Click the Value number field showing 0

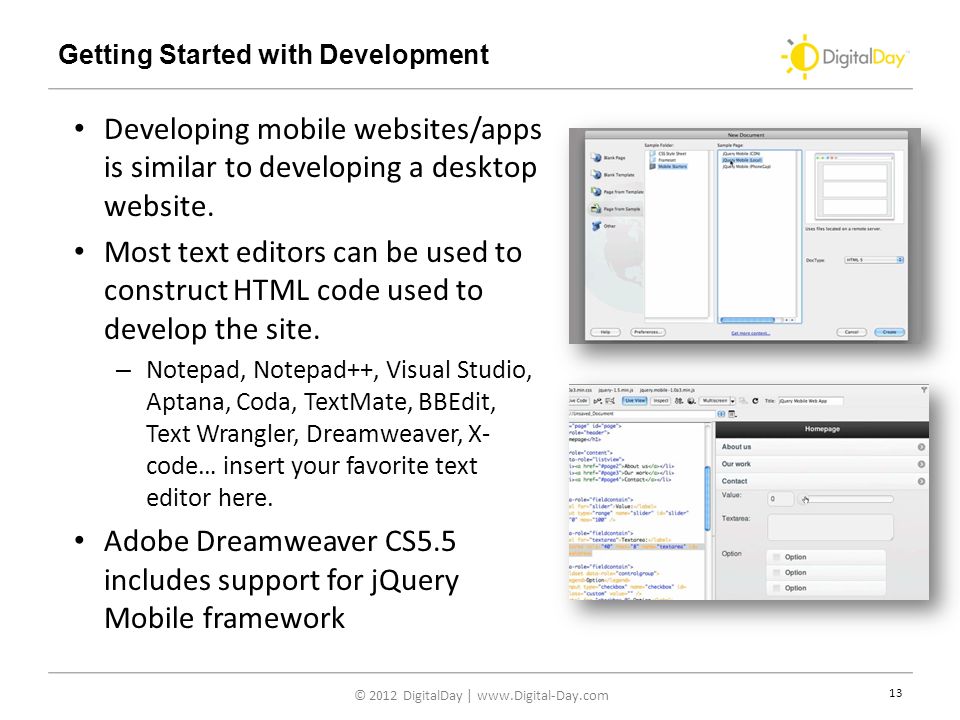click(781, 499)
